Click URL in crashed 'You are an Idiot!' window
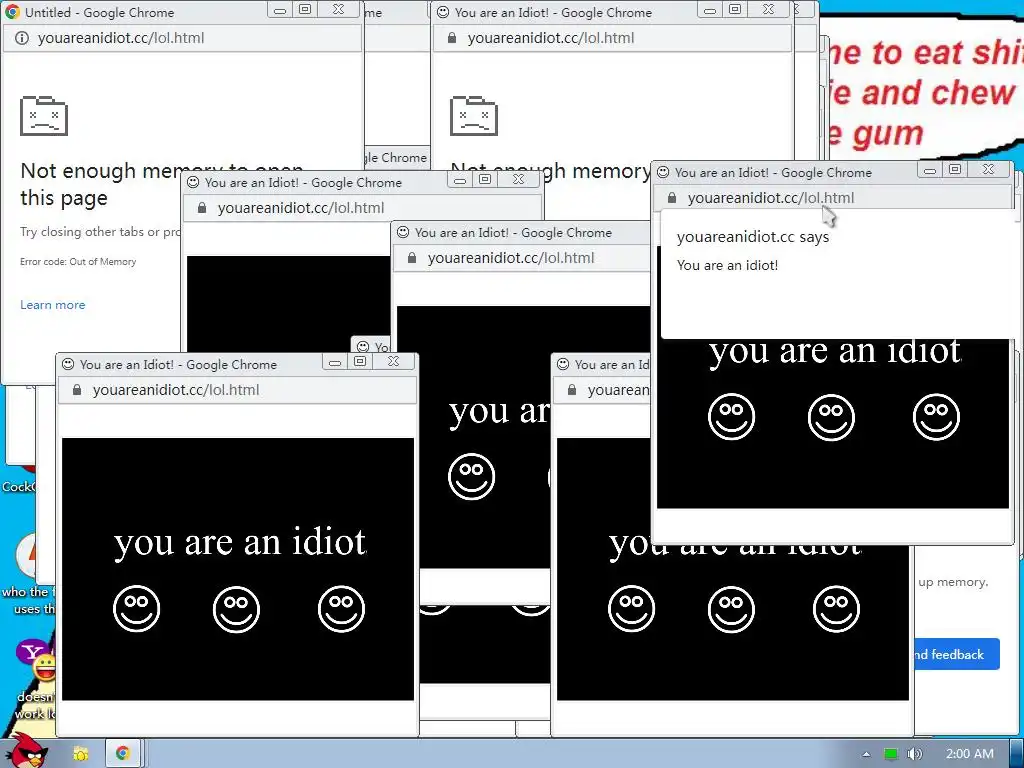Screen dimensions: 1024x768 coord(551,38)
